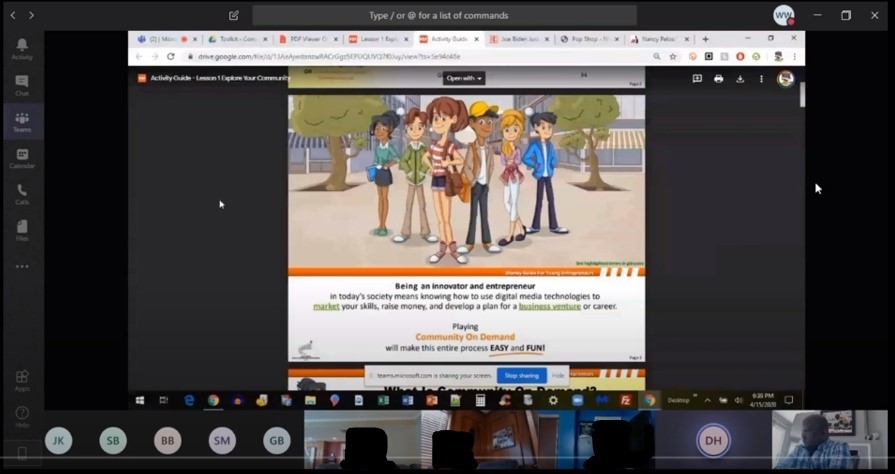Switch to the Pop Shop tab

pyautogui.click(x=589, y=39)
